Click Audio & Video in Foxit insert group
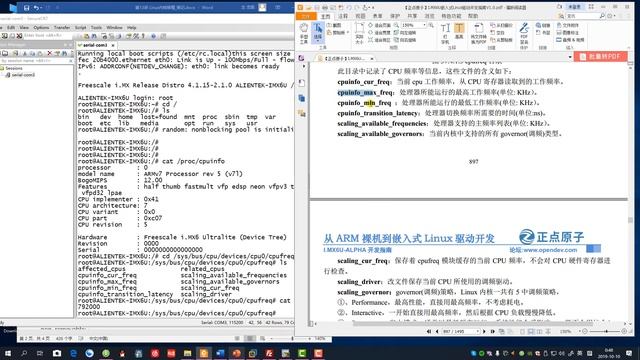Image resolution: width=640 pixels, height=360 pixels. [570, 40]
